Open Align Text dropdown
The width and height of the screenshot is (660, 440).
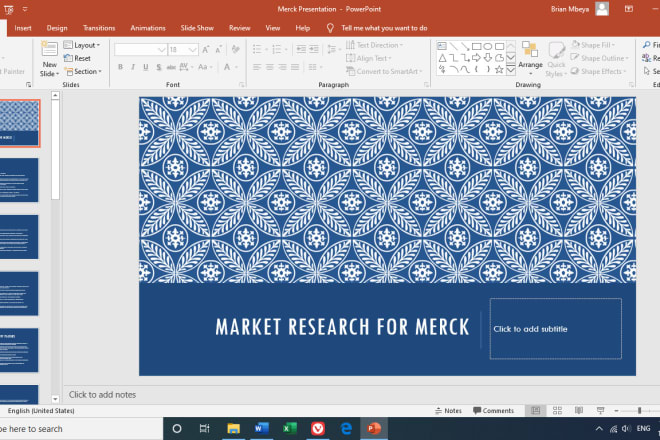pos(368,58)
